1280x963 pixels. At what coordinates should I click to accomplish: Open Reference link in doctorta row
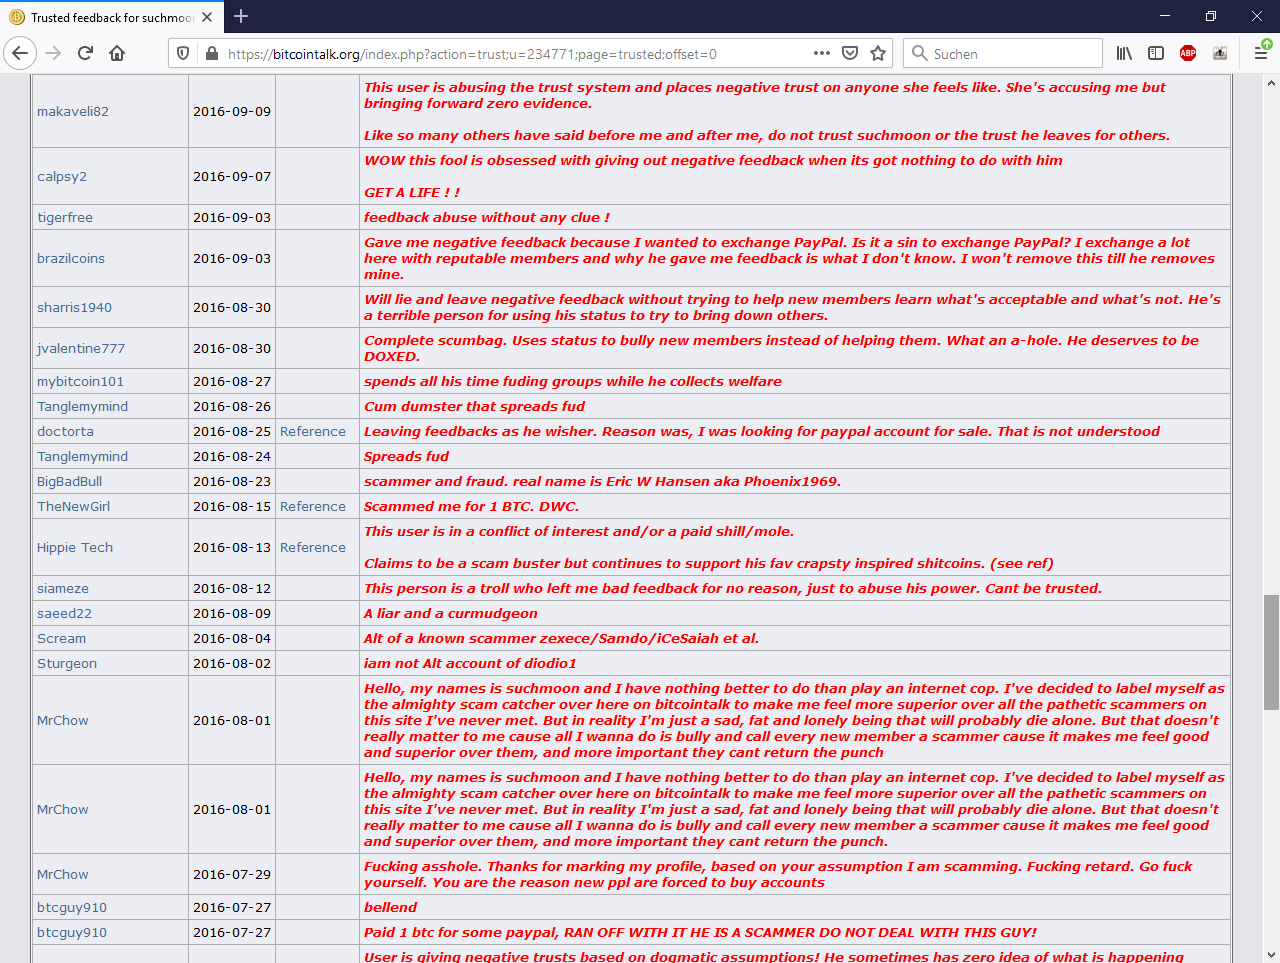tap(313, 431)
